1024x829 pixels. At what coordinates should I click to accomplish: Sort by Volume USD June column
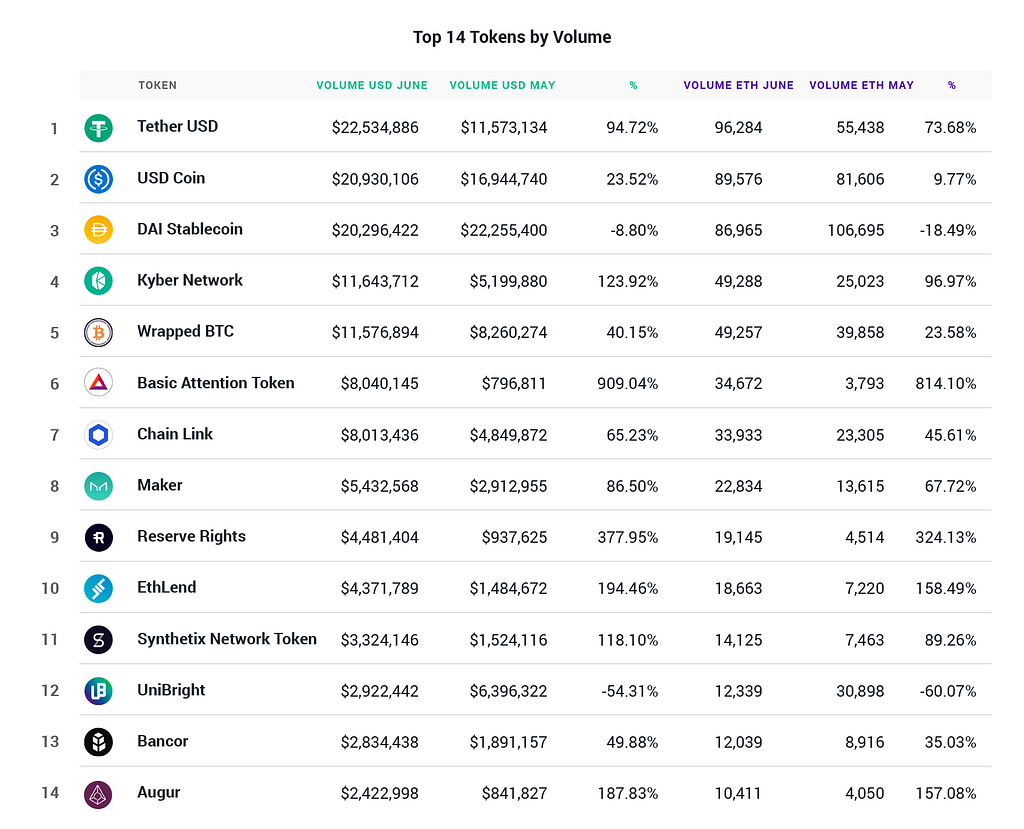click(372, 86)
